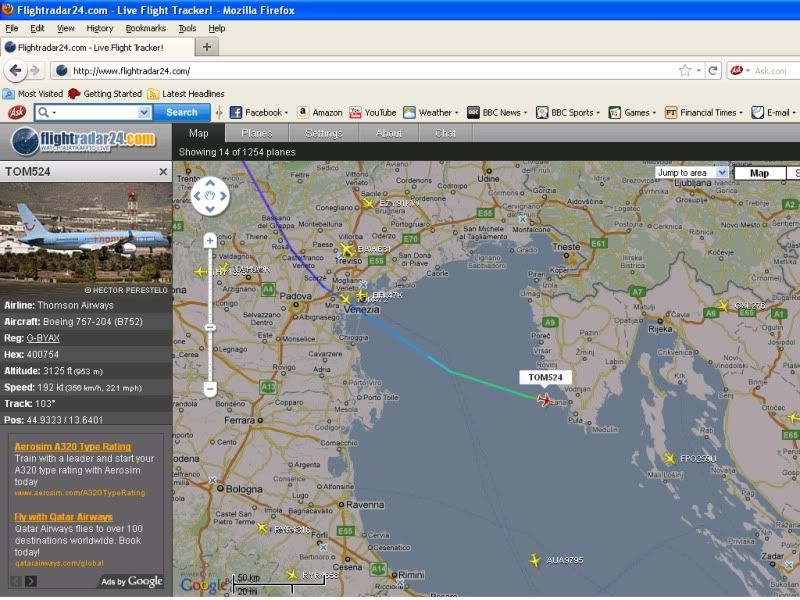
Task: Click the Most Visited bookmark
Action: [33, 94]
